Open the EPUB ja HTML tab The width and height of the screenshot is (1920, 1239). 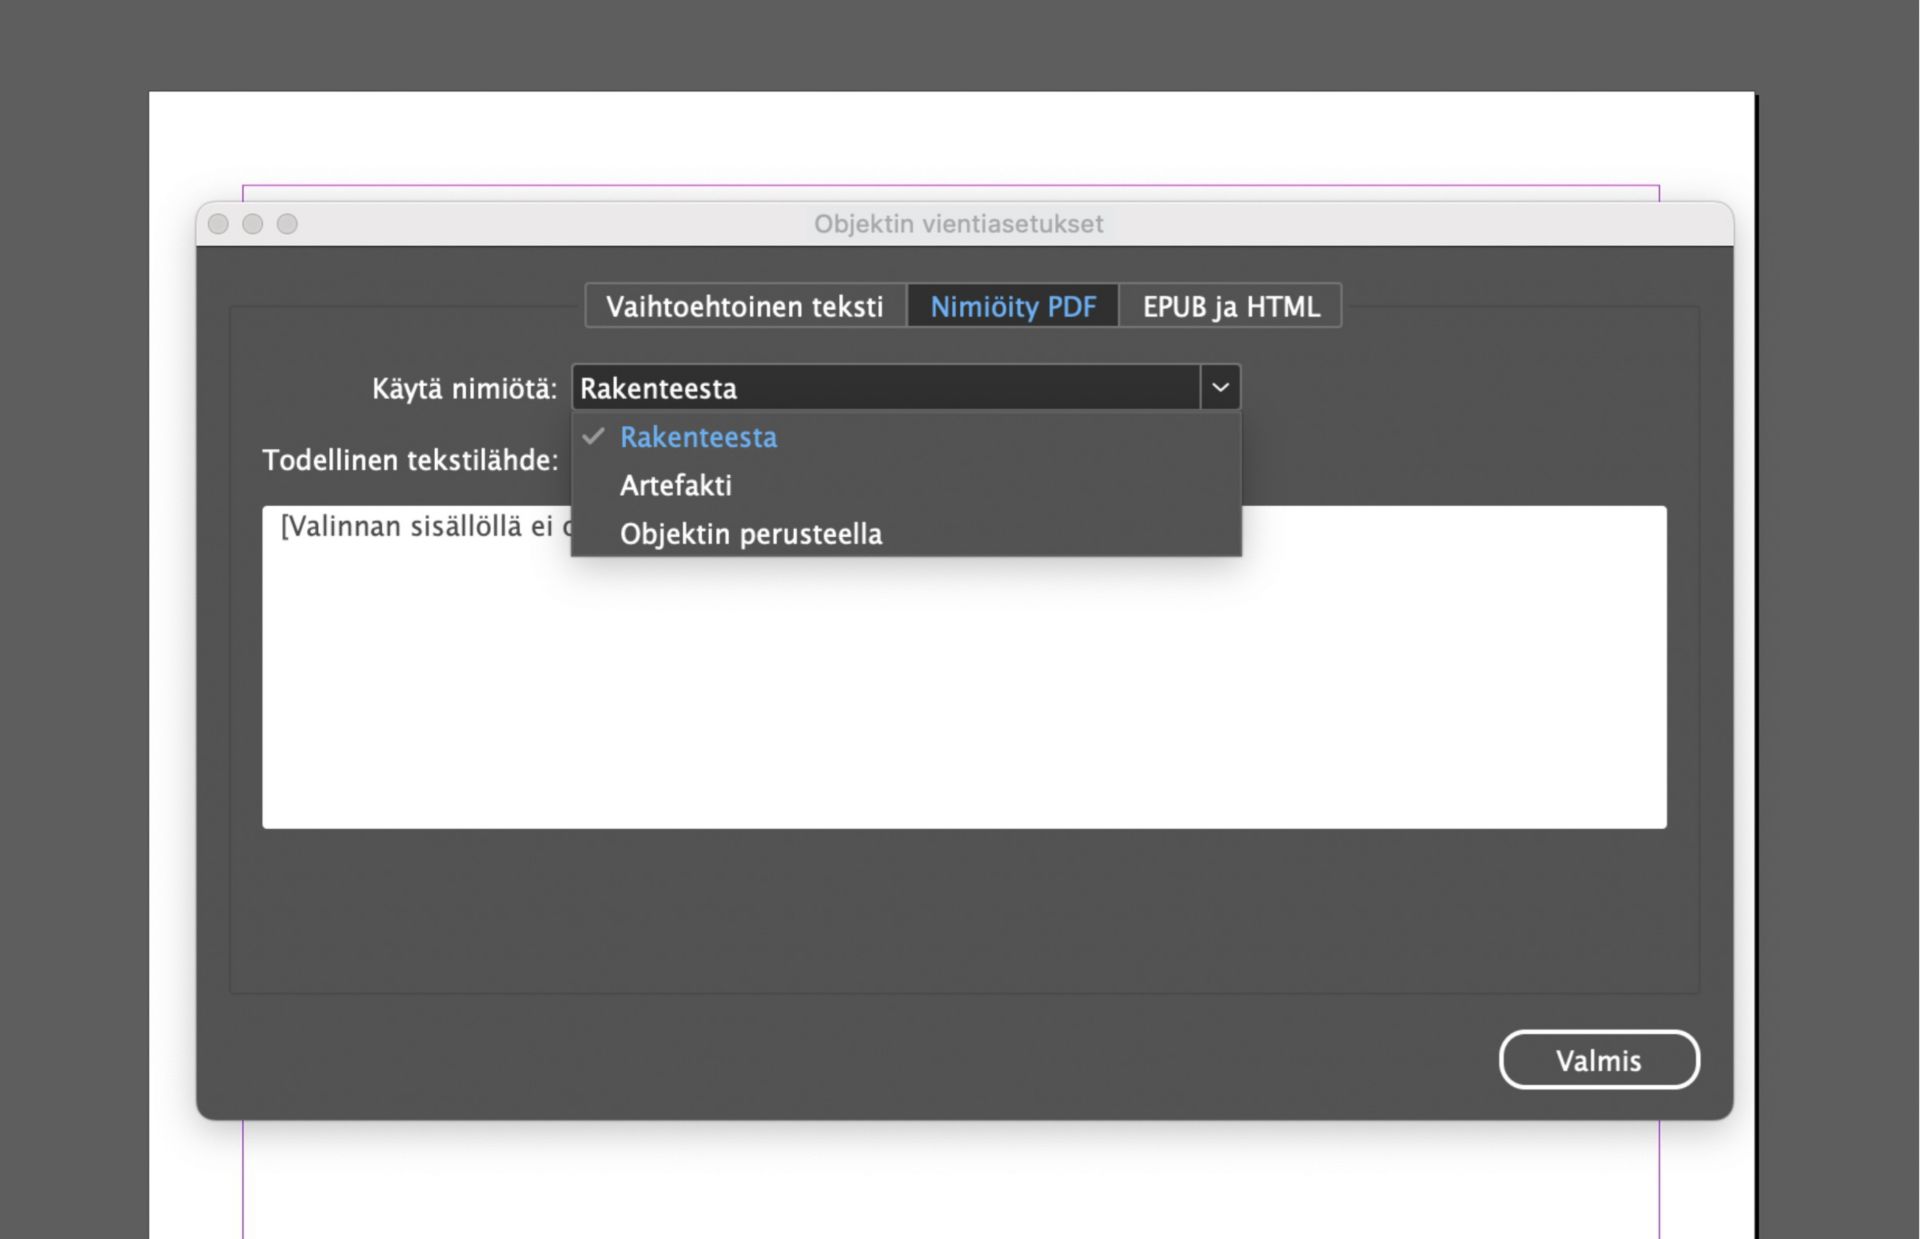tap(1231, 306)
